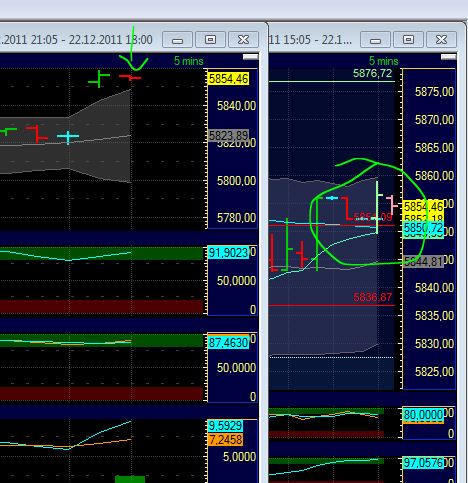Screen dimensions: 468x483
Task: Click the tall light green candle in right chart
Action: coord(377,207)
